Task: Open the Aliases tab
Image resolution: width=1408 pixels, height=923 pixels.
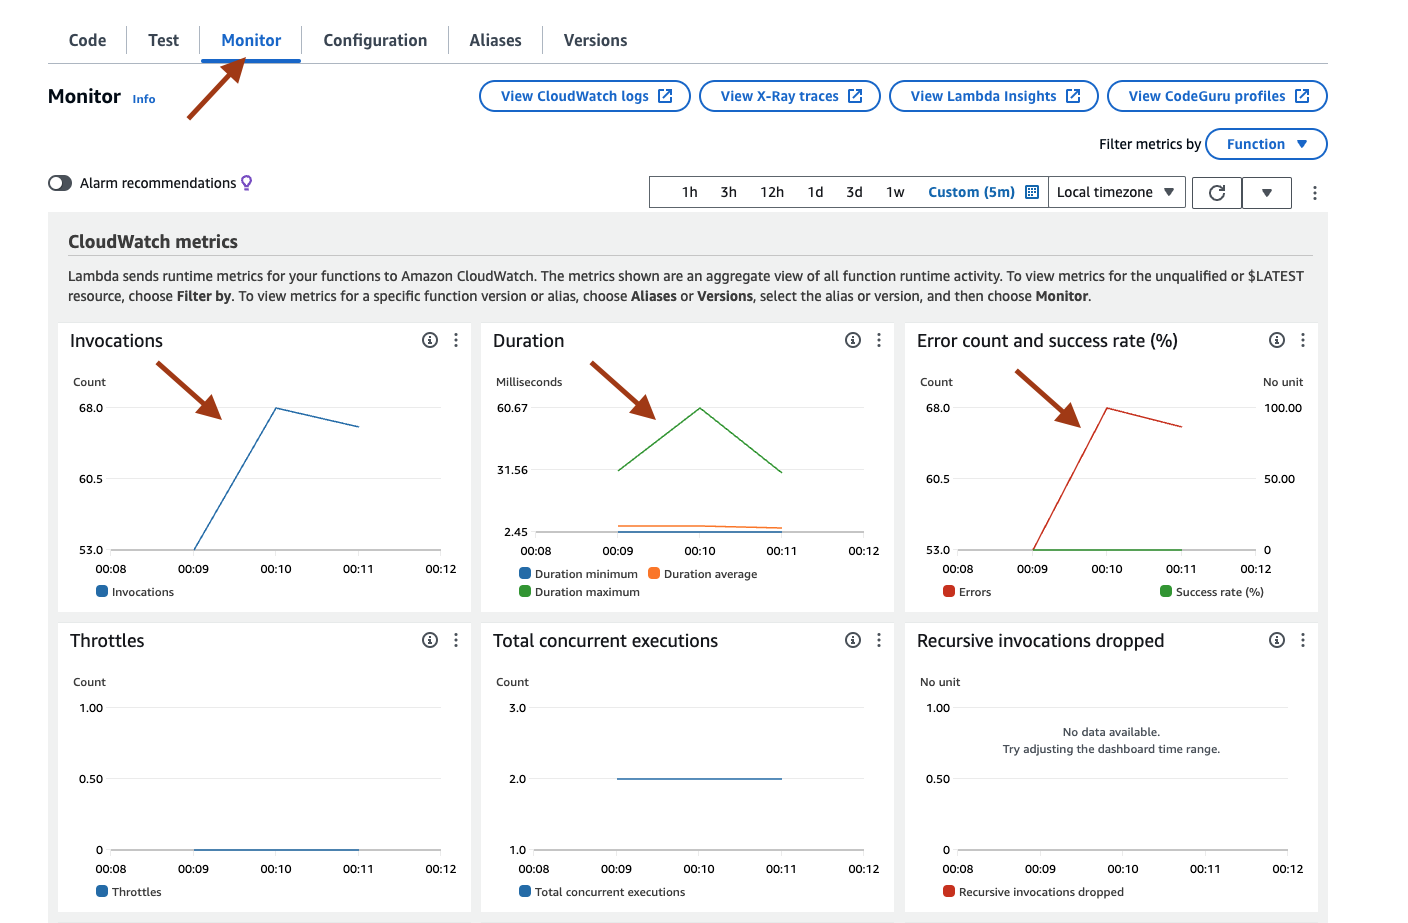Action: [x=495, y=40]
